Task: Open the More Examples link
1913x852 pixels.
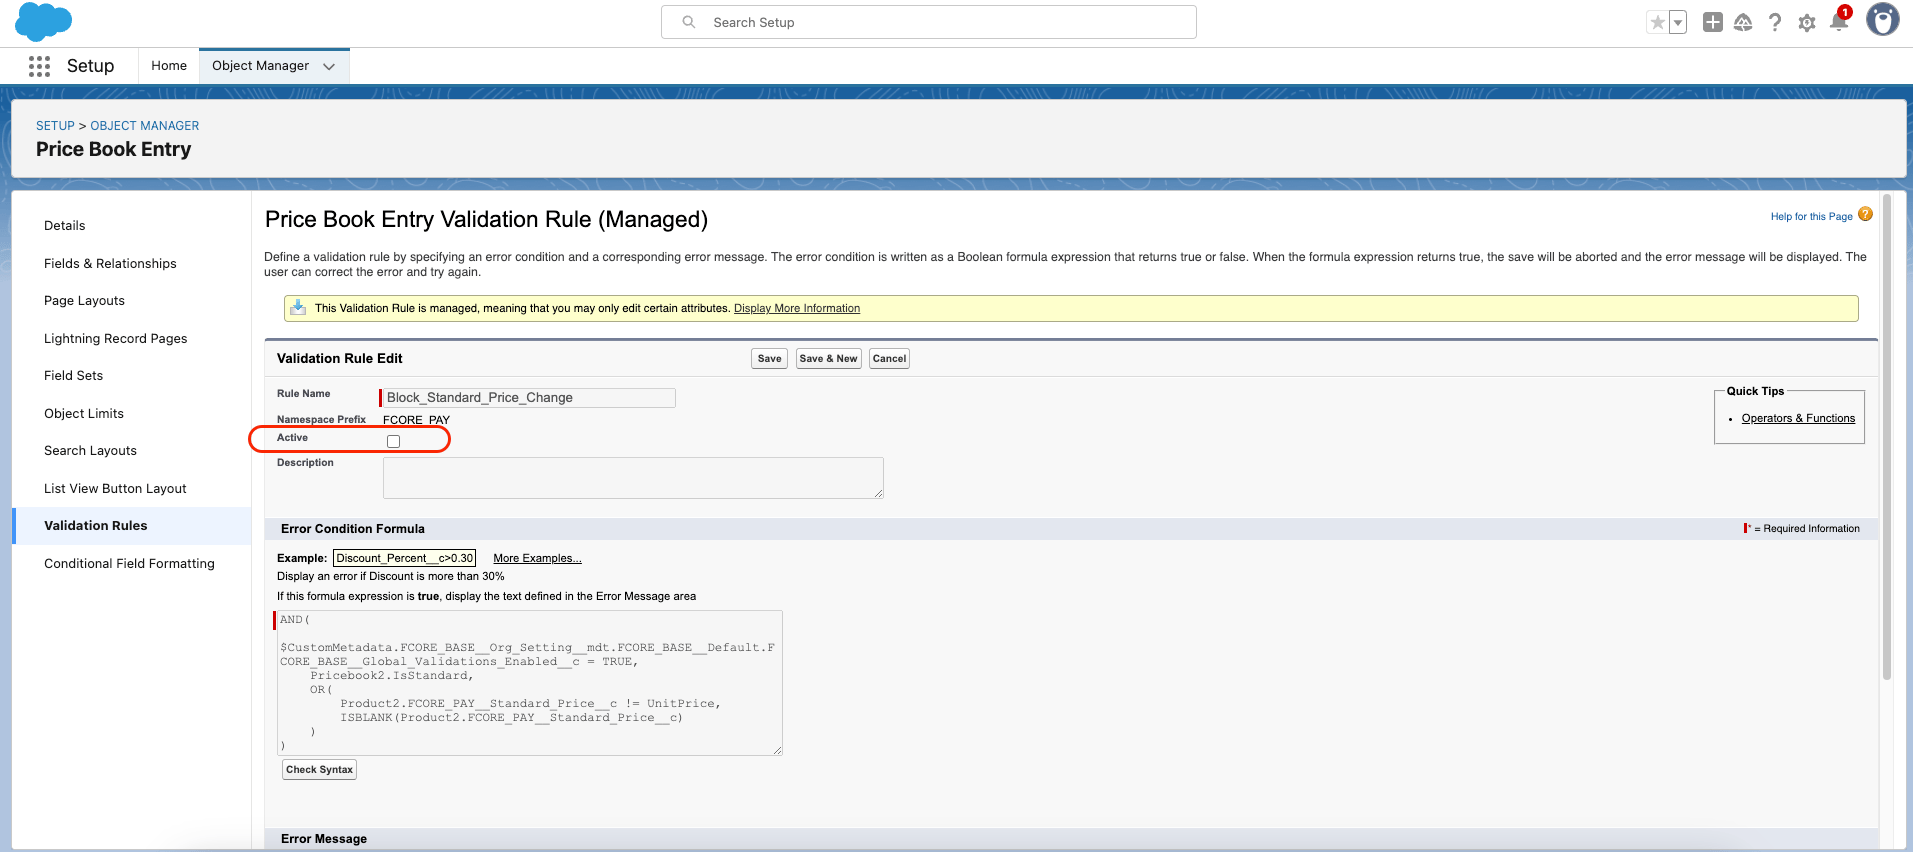Action: (x=537, y=558)
